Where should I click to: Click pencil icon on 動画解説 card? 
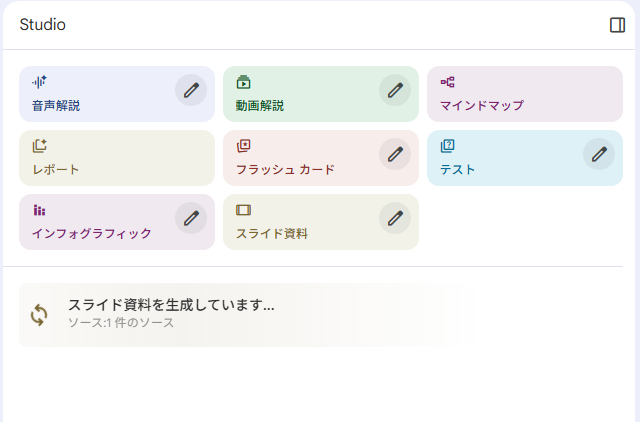pyautogui.click(x=395, y=90)
